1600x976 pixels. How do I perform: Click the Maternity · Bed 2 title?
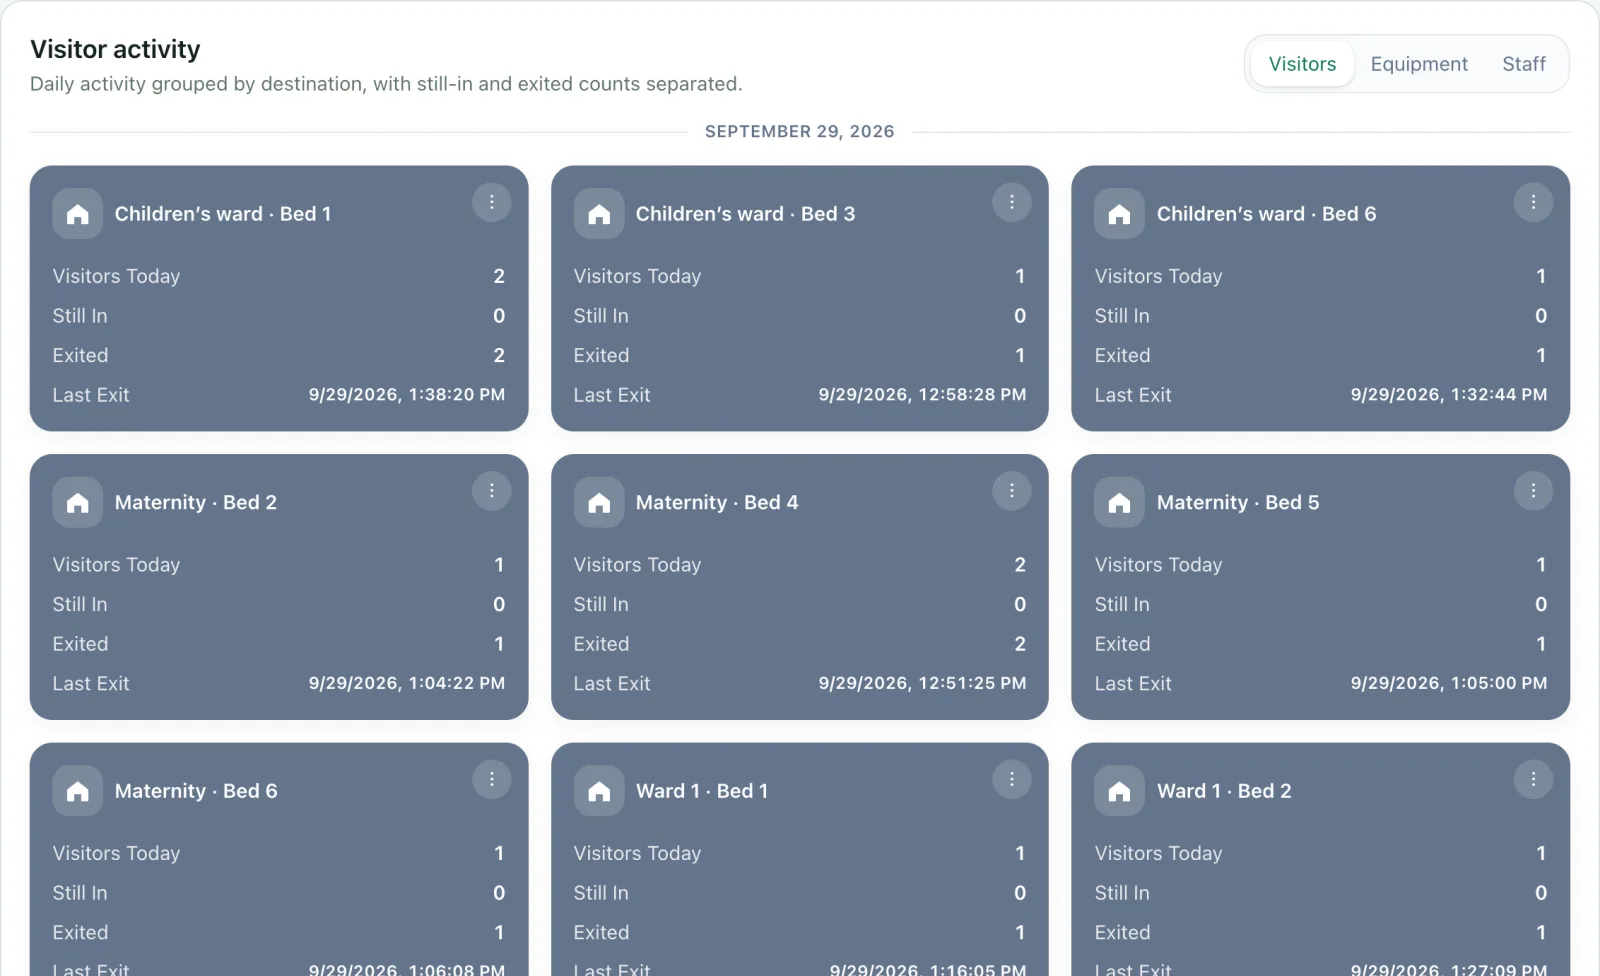tap(196, 503)
